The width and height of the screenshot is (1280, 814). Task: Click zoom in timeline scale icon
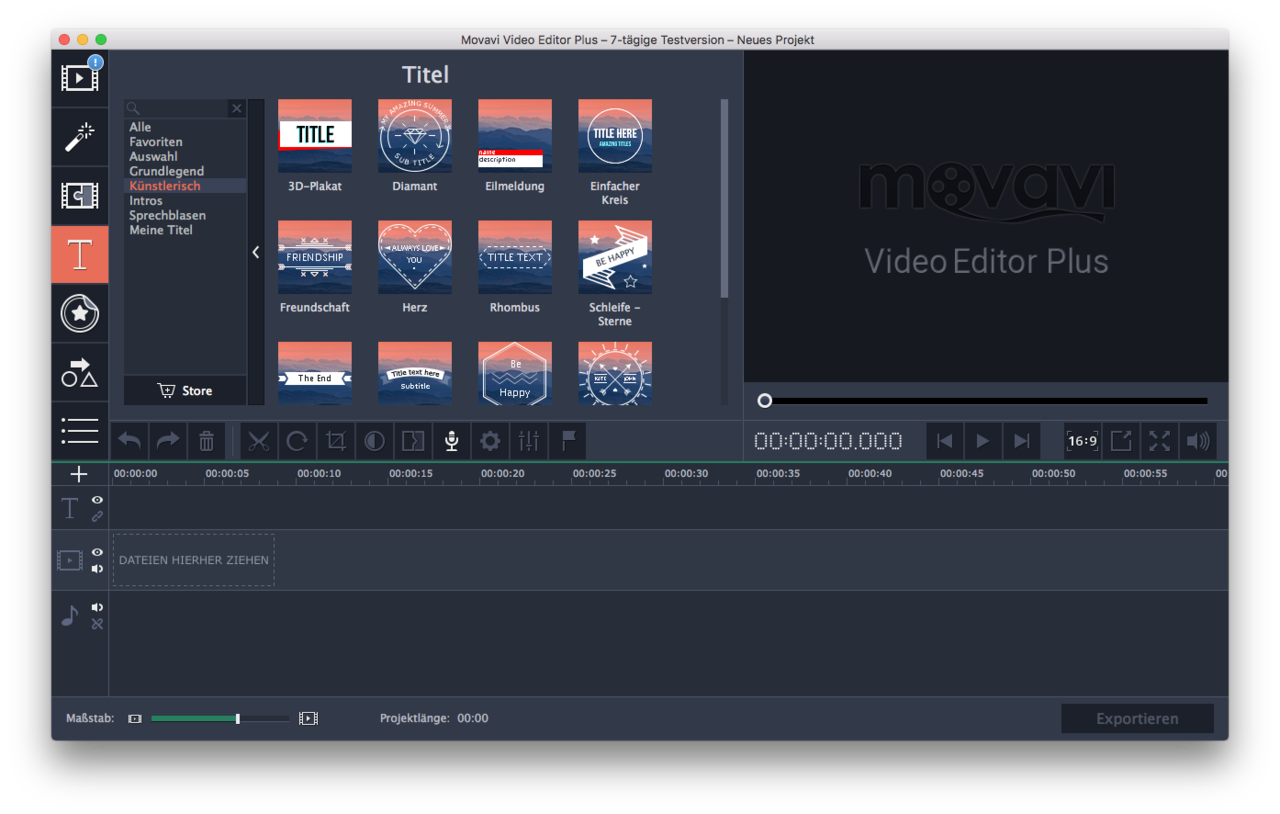(308, 718)
